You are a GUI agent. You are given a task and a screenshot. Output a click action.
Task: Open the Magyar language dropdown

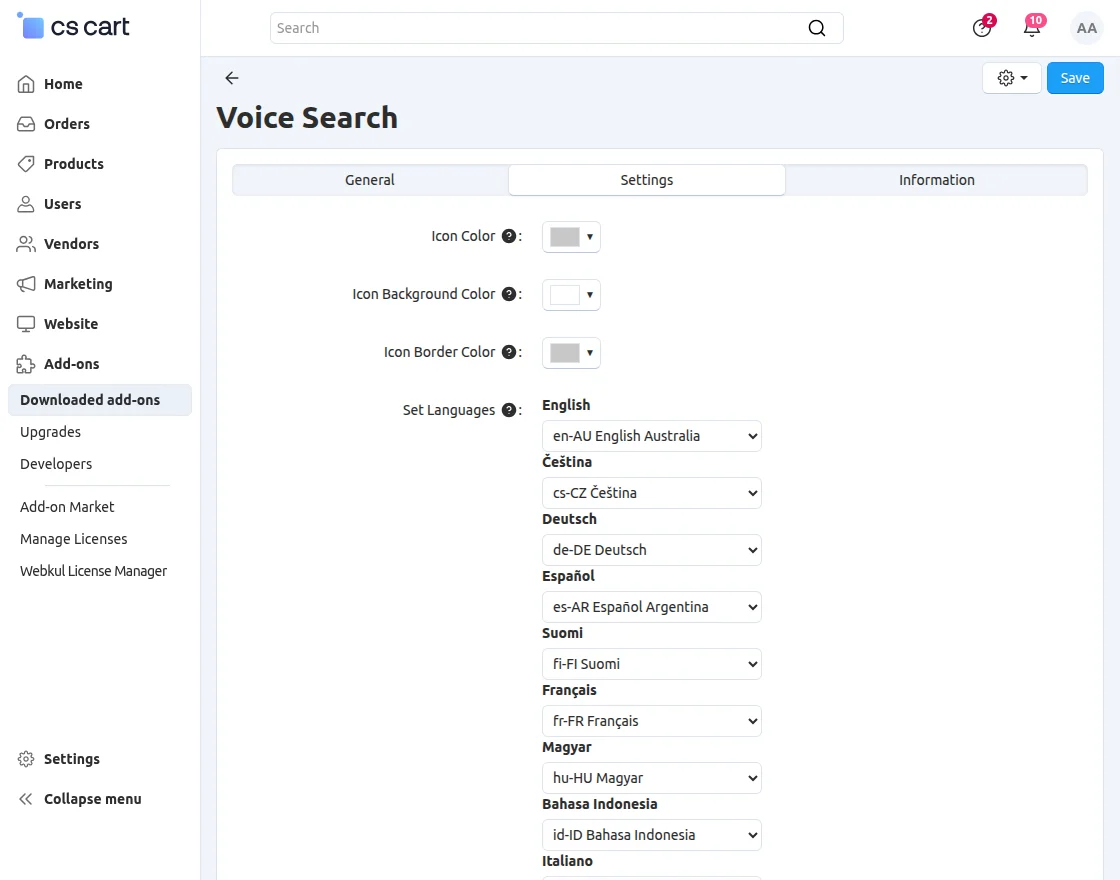(651, 778)
